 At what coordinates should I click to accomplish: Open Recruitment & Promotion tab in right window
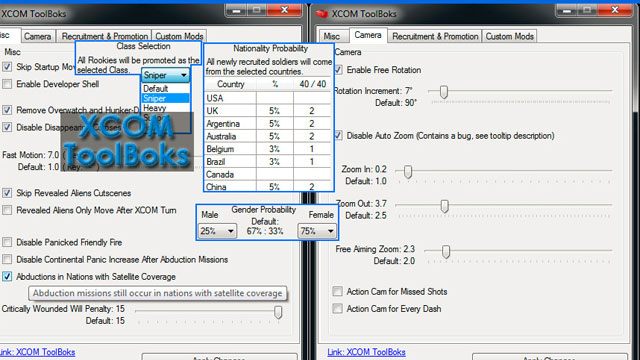[435, 36]
